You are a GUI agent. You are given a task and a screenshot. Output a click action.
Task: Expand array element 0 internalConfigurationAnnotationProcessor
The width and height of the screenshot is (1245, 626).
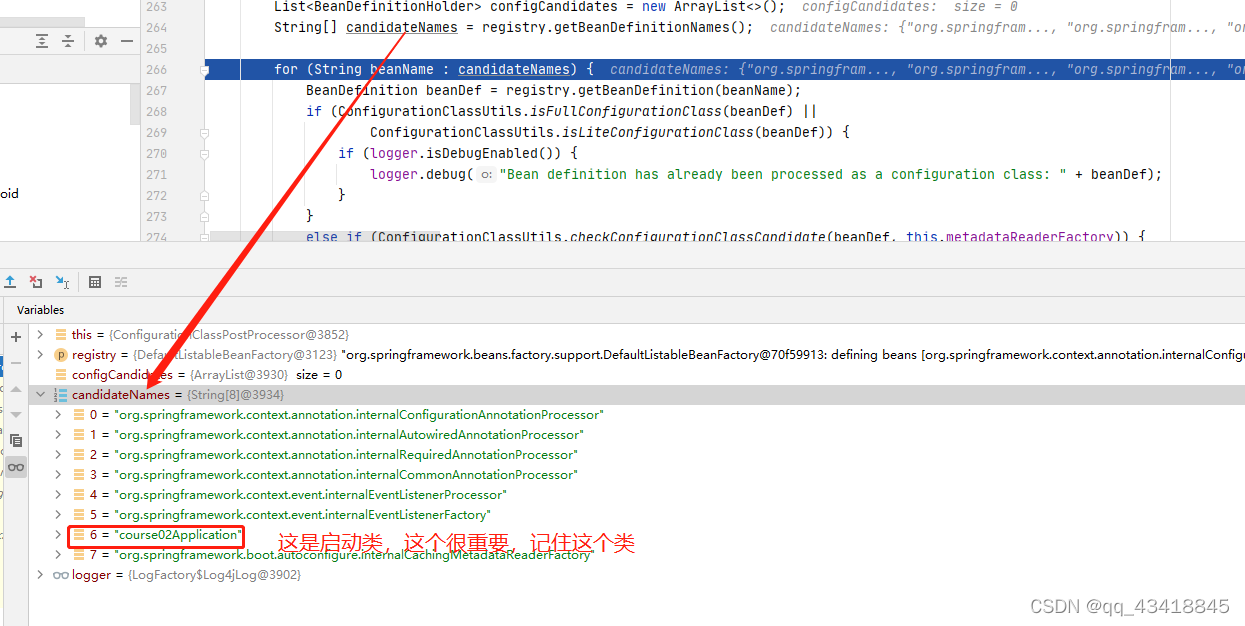tap(59, 415)
